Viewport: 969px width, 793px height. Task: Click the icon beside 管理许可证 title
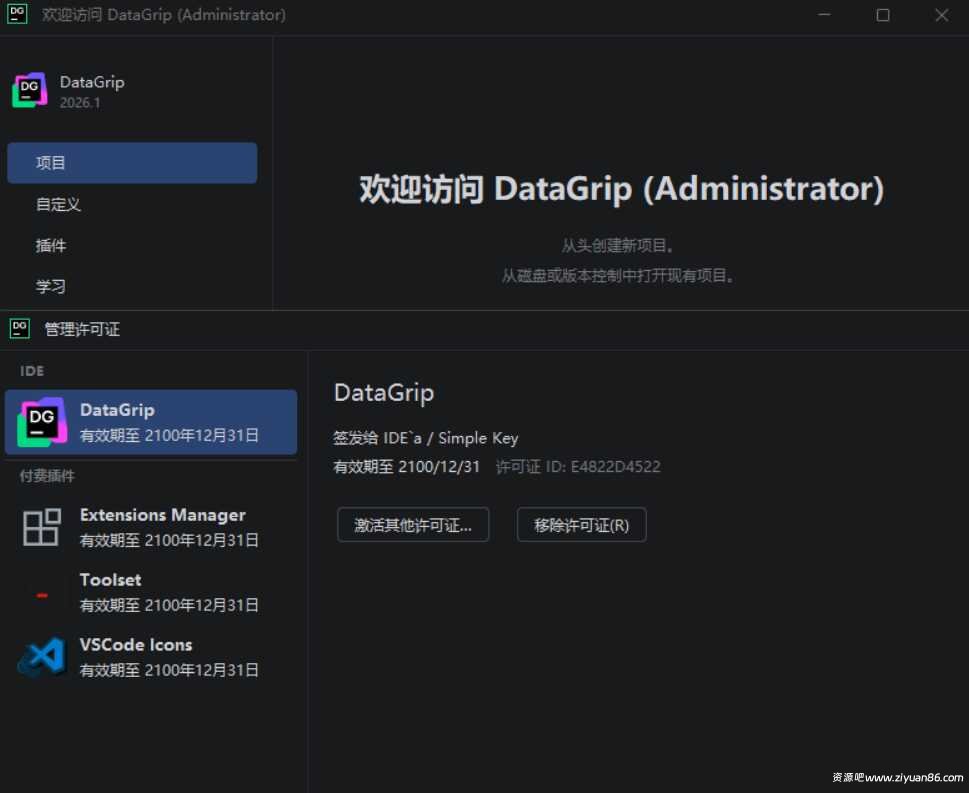coord(20,328)
